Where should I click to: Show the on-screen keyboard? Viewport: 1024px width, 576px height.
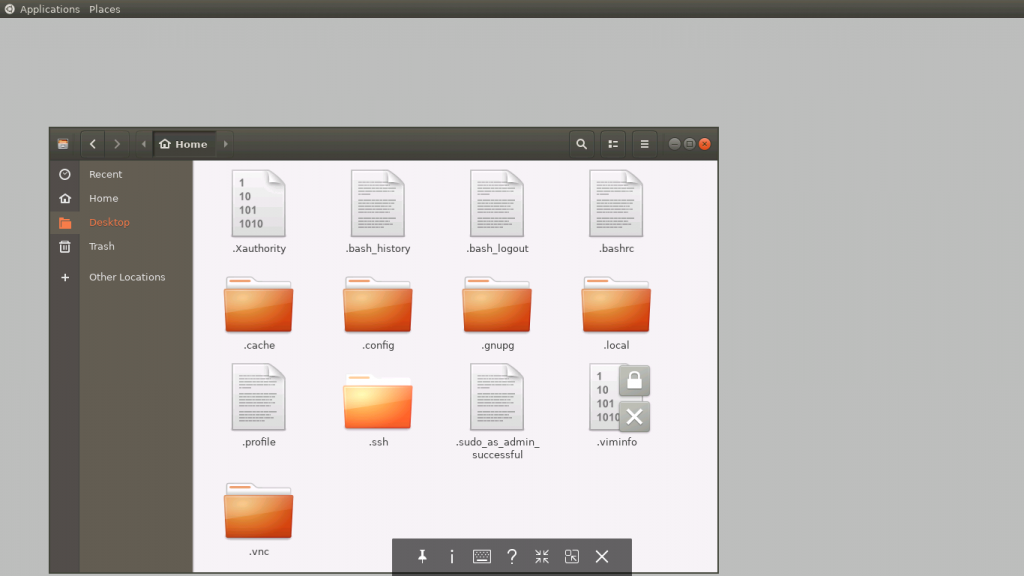tap(482, 557)
